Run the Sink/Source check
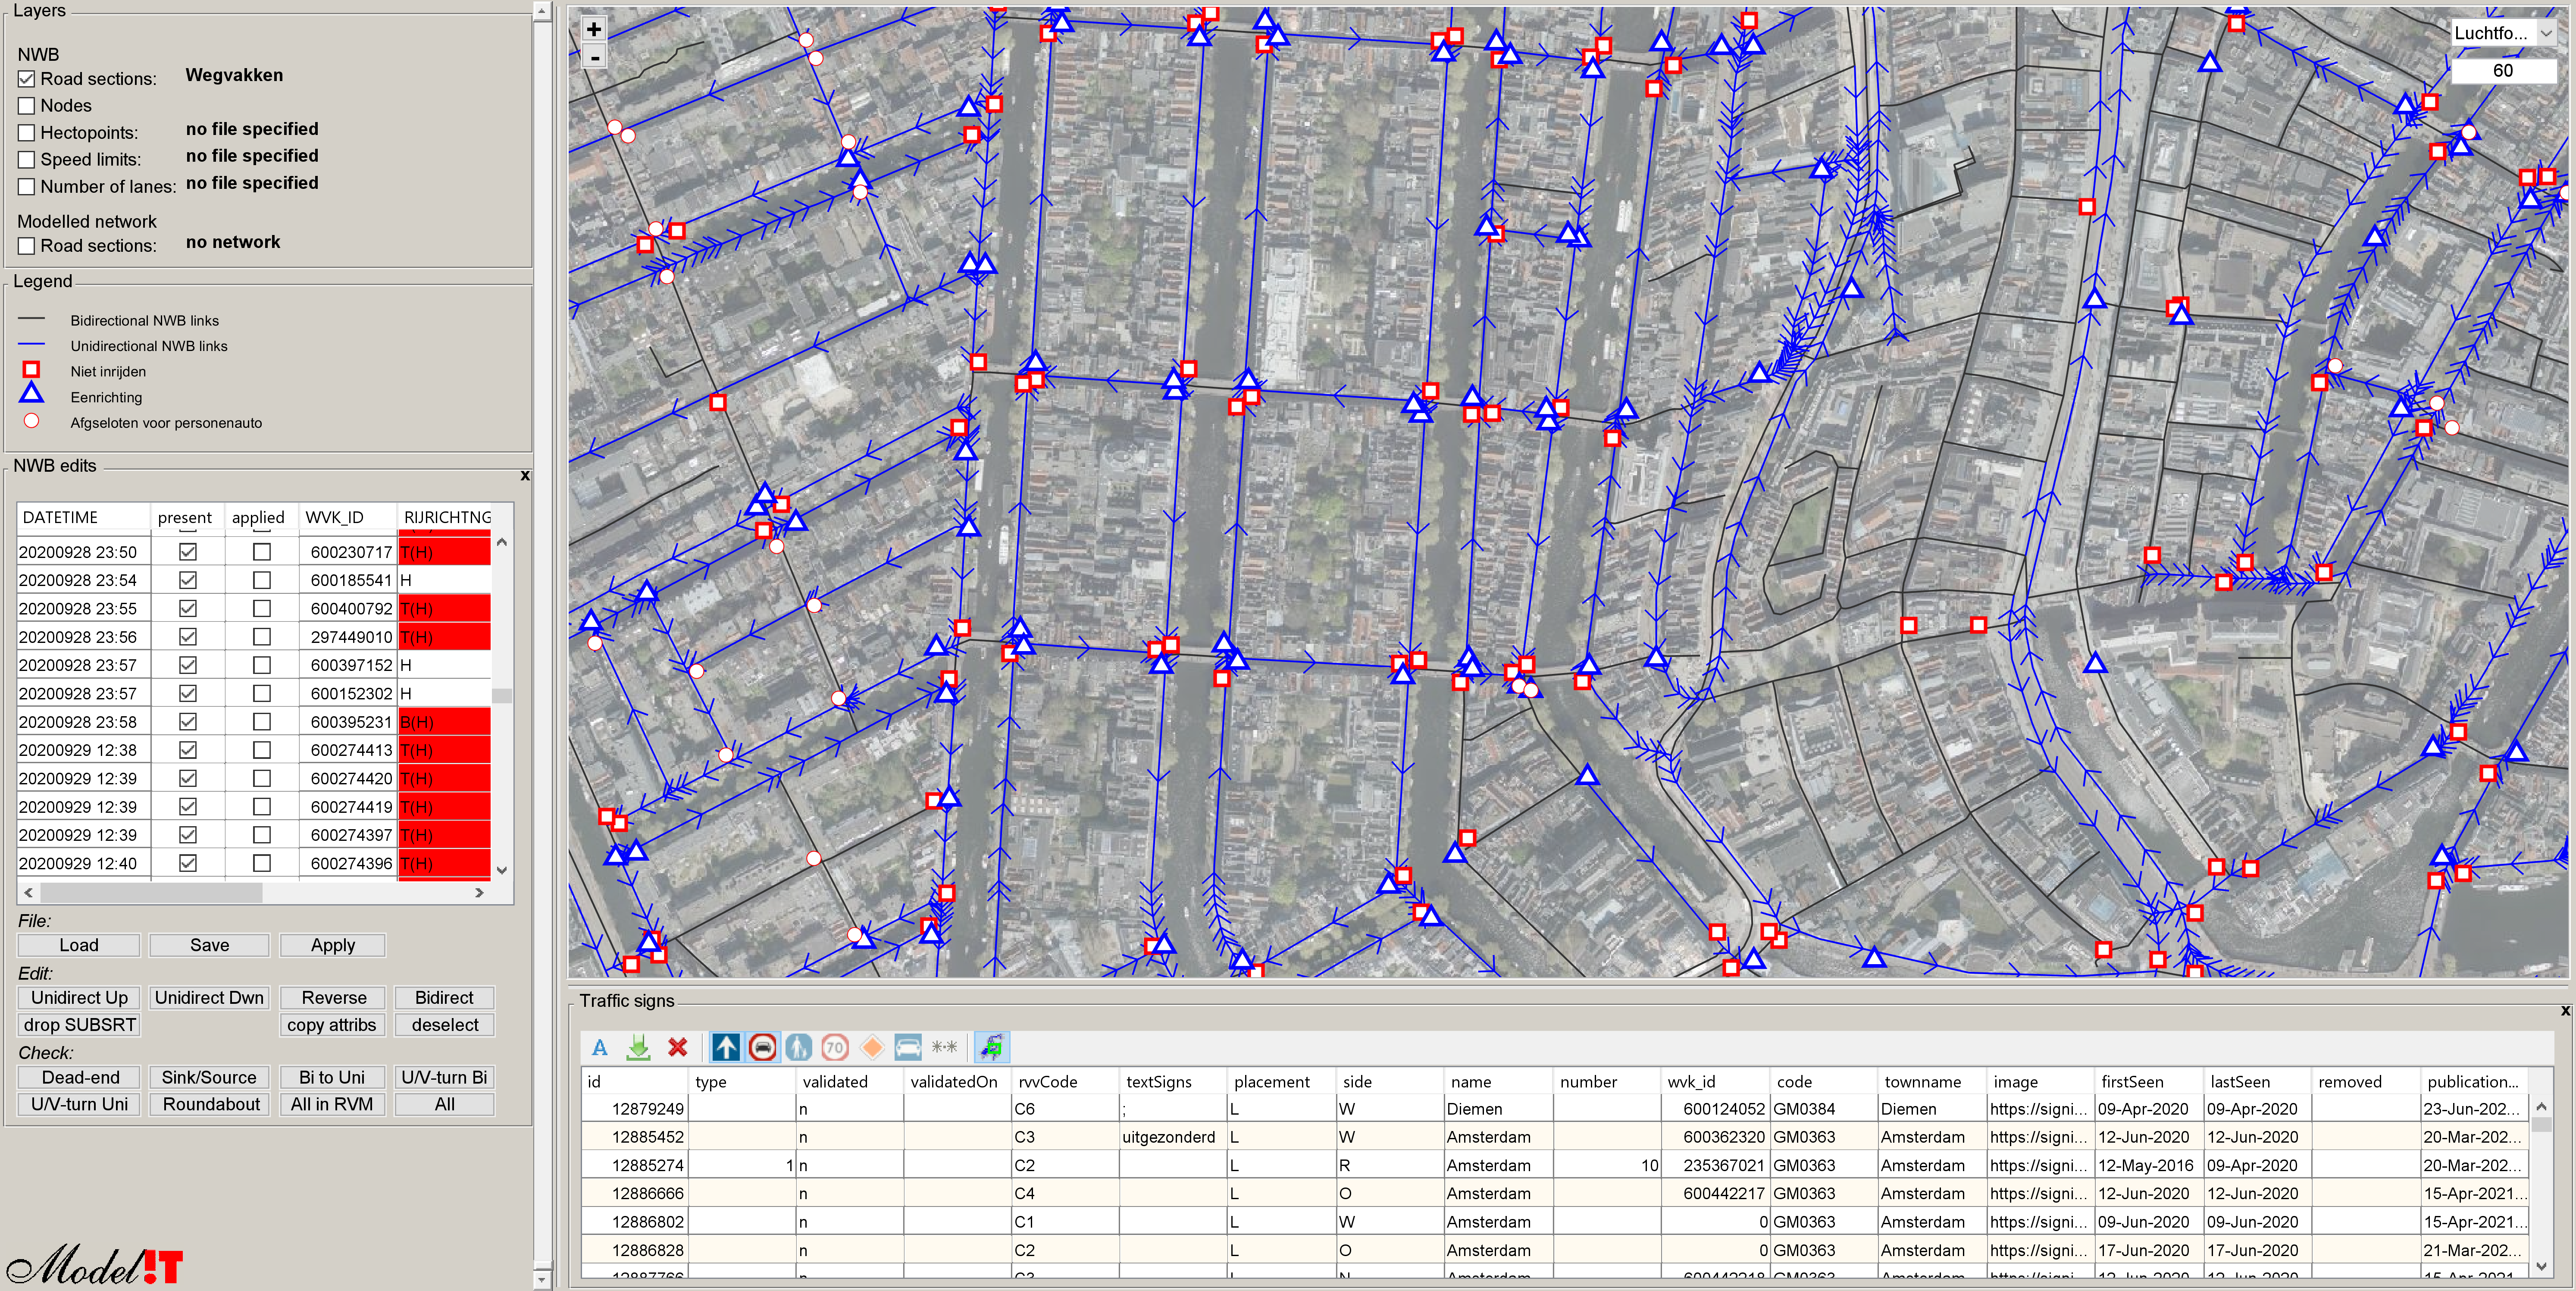Image resolution: width=2576 pixels, height=1291 pixels. [x=209, y=1077]
